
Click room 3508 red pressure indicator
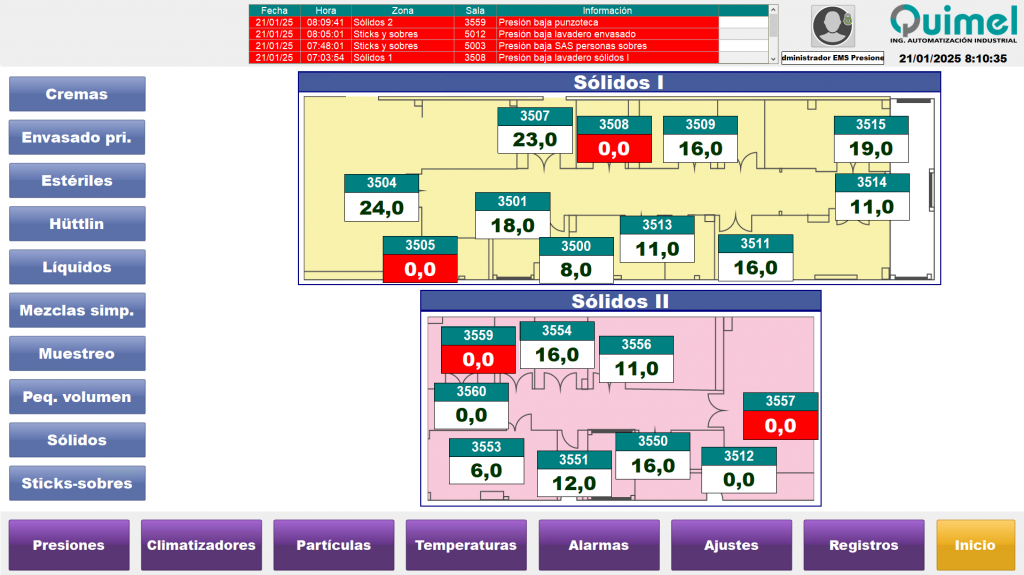(614, 148)
